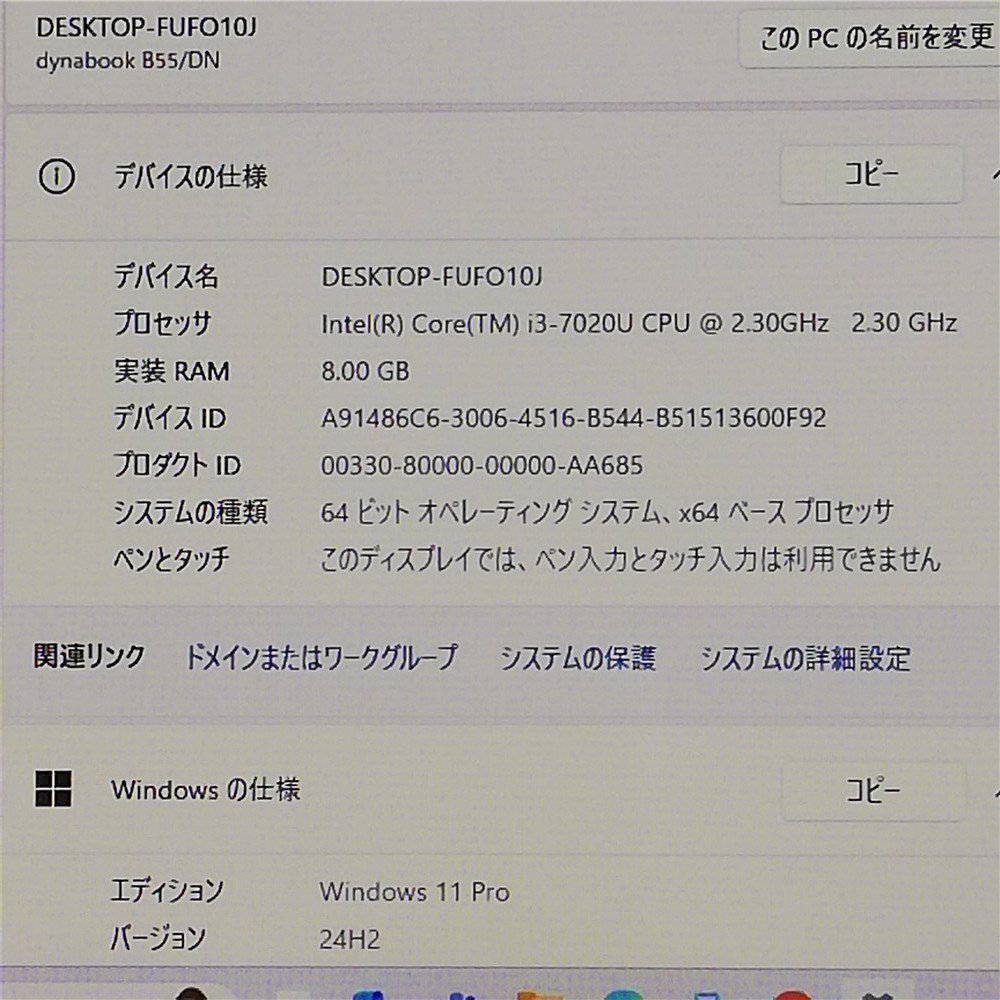Select the 64 ビット オペレーティング システム value

(x=607, y=512)
